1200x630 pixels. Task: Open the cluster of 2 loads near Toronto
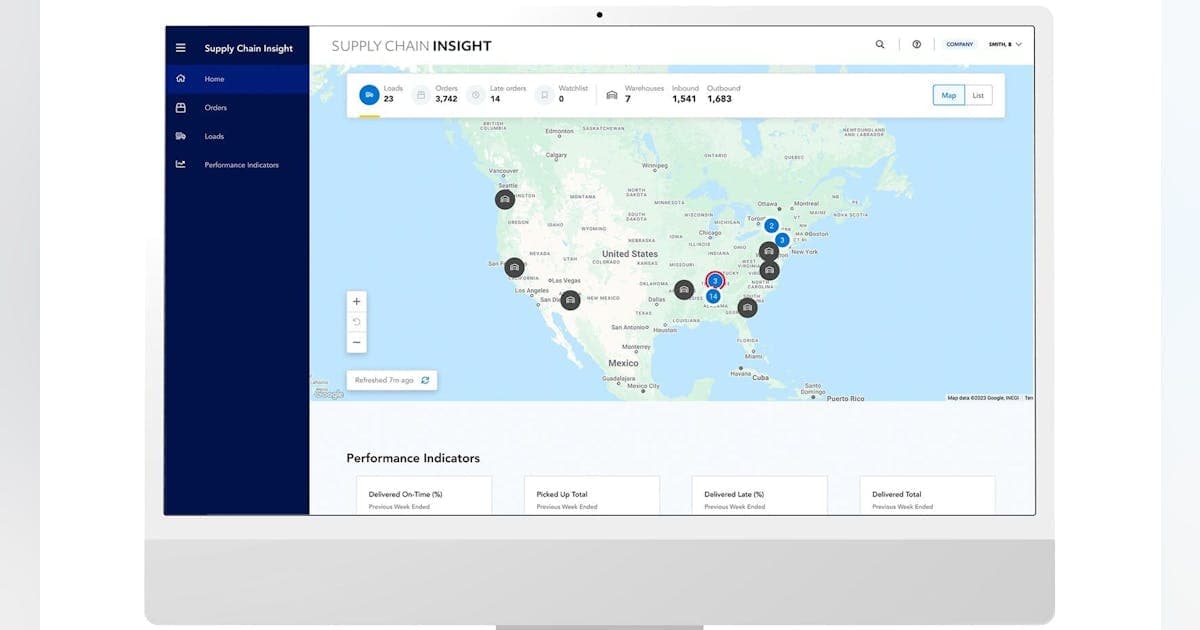click(x=771, y=226)
